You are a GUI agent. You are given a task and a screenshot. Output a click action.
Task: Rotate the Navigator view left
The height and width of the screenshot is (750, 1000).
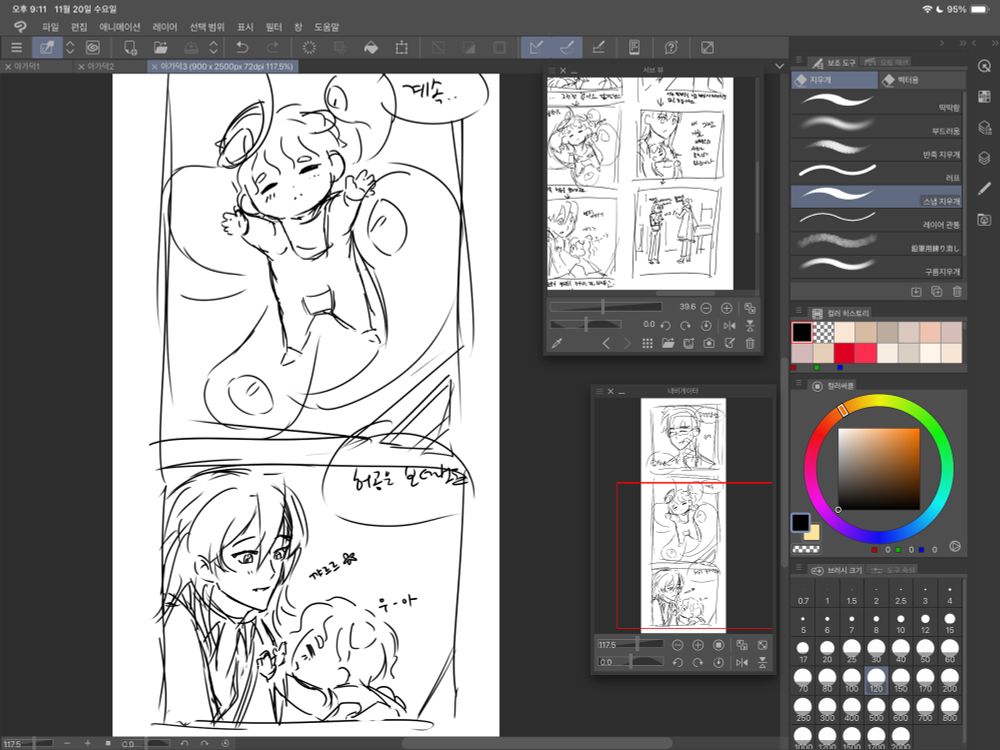point(677,663)
